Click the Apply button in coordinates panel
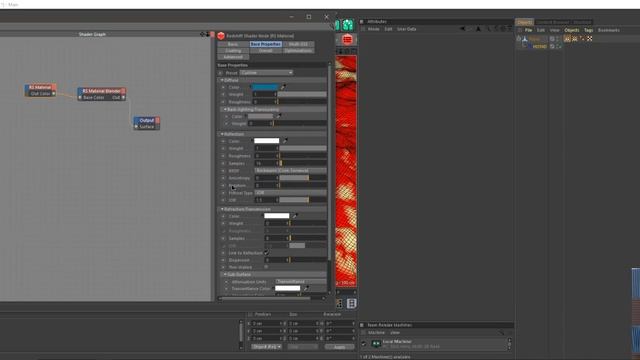Image resolution: width=640 pixels, height=360 pixels. click(340, 347)
